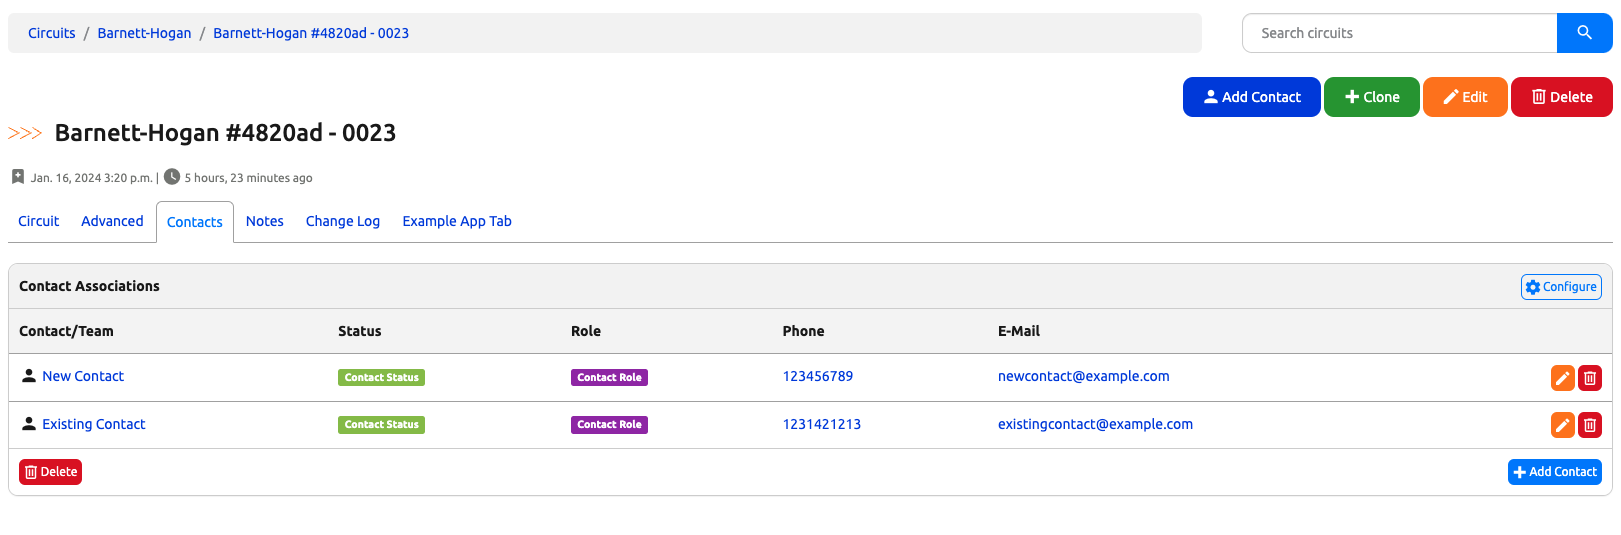Focus the Search circuits field
The width and height of the screenshot is (1621, 535).
(1400, 33)
